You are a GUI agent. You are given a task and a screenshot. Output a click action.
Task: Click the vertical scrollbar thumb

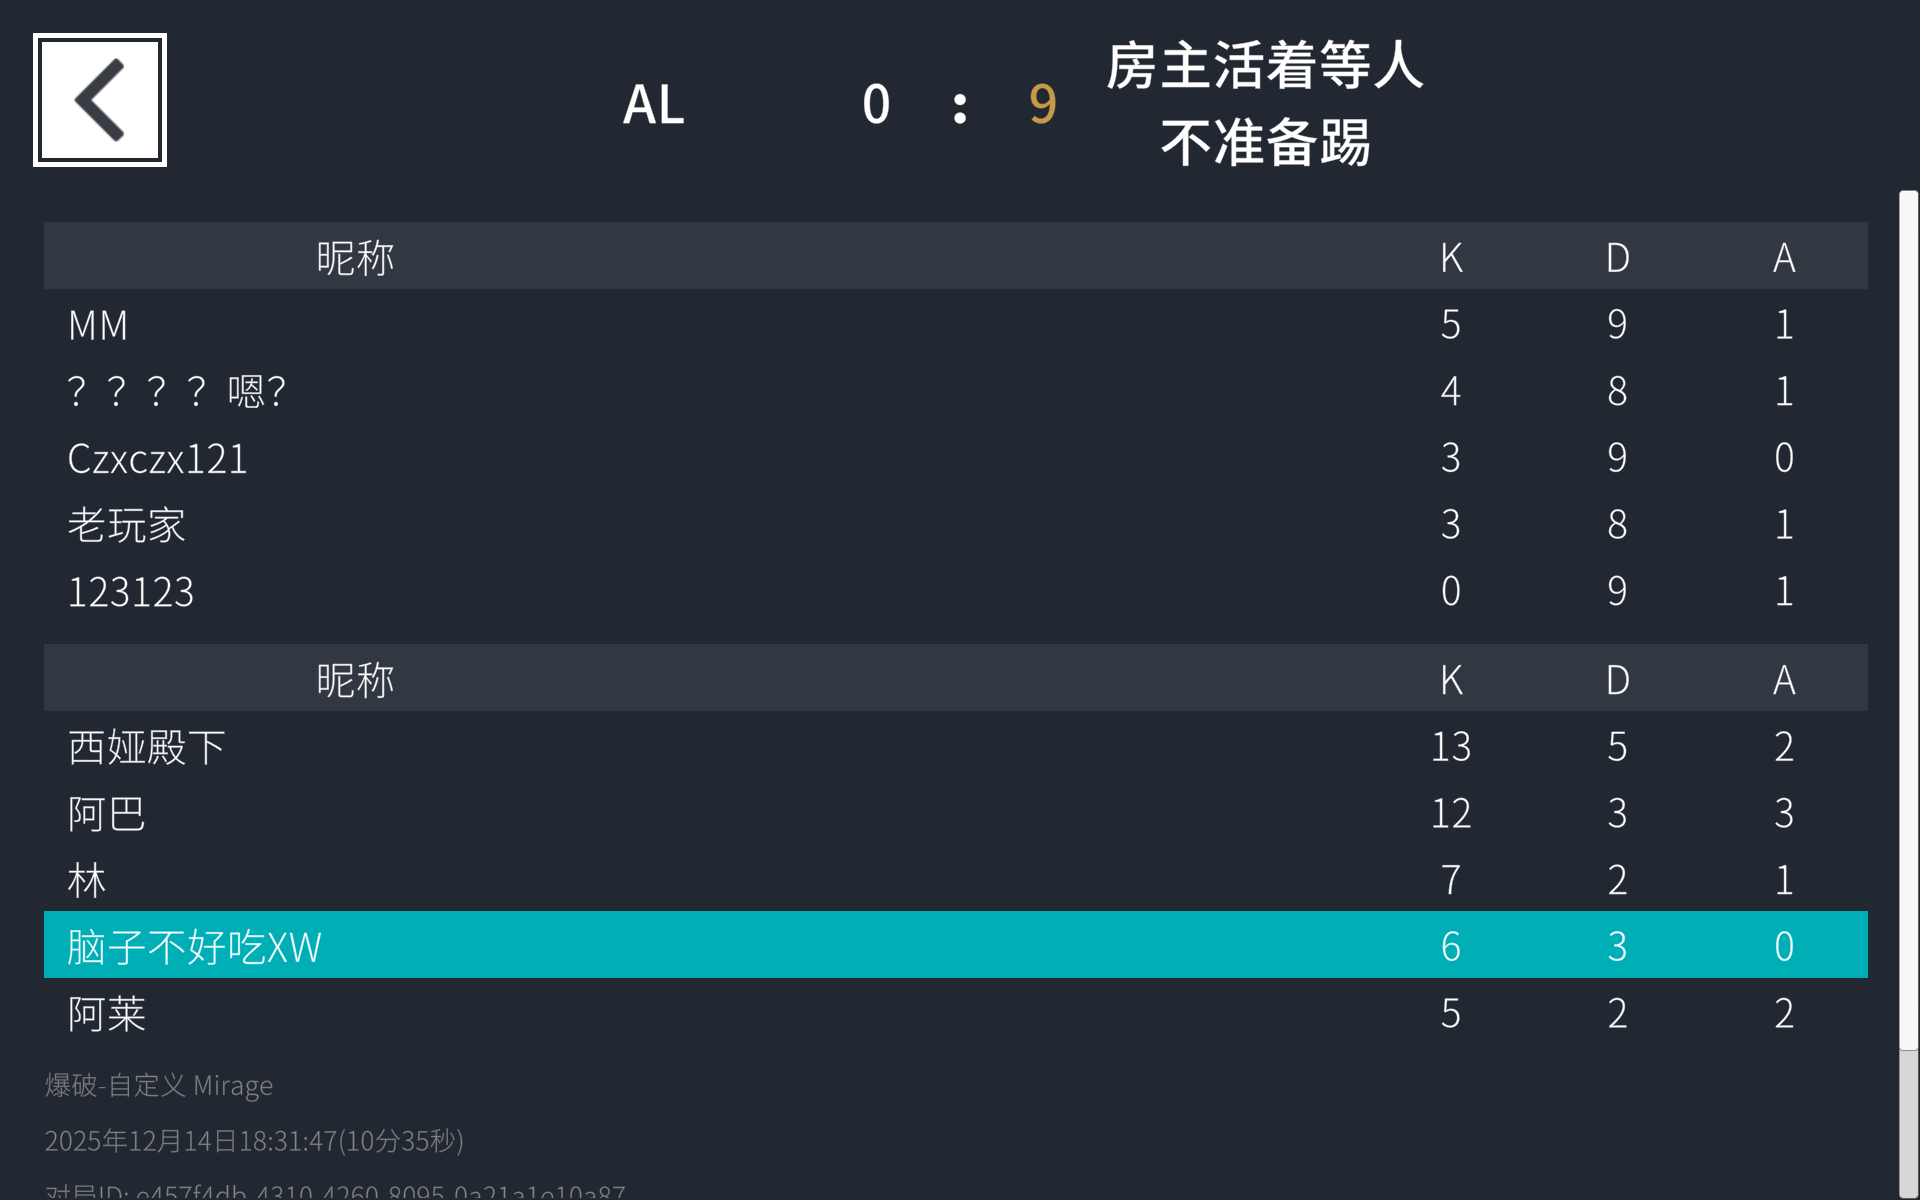coord(1908,620)
